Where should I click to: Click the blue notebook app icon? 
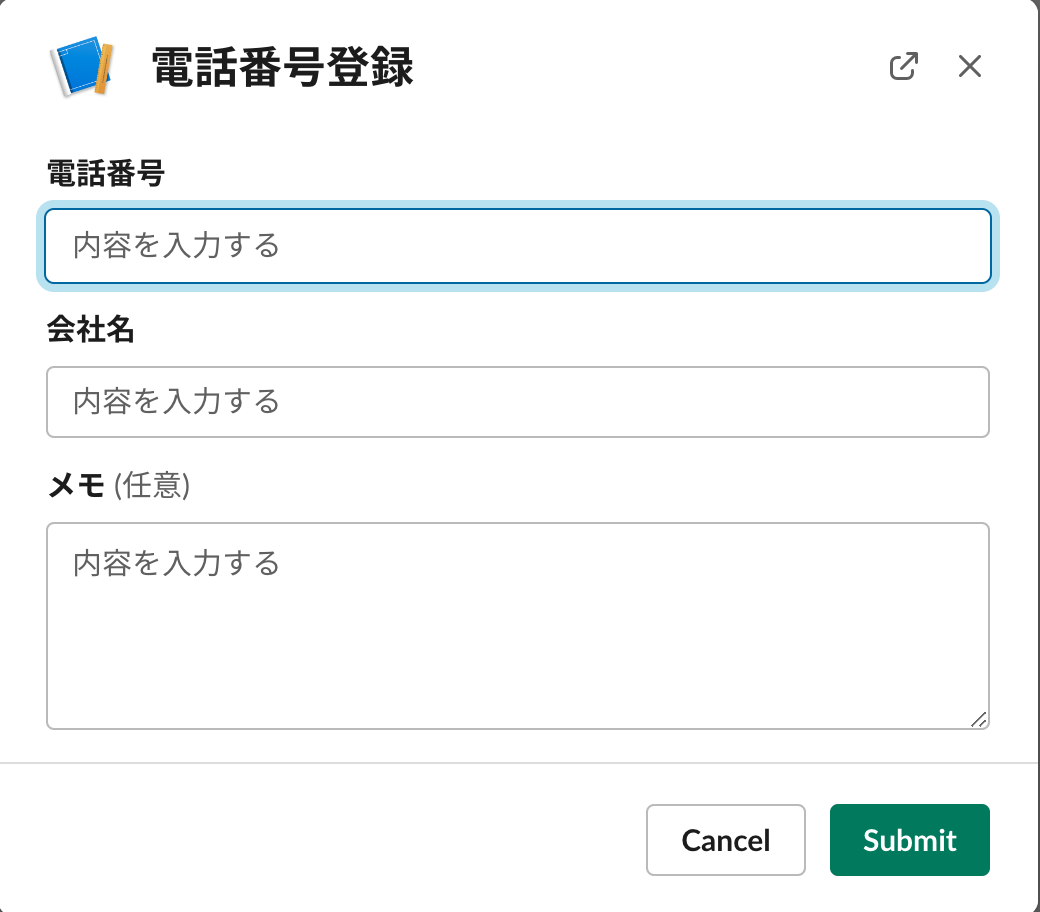coord(82,67)
